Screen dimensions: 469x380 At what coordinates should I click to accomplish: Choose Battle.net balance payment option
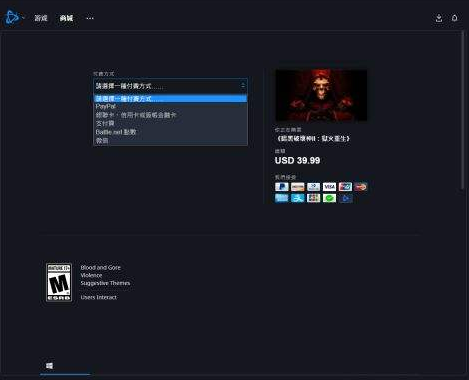tap(170, 132)
